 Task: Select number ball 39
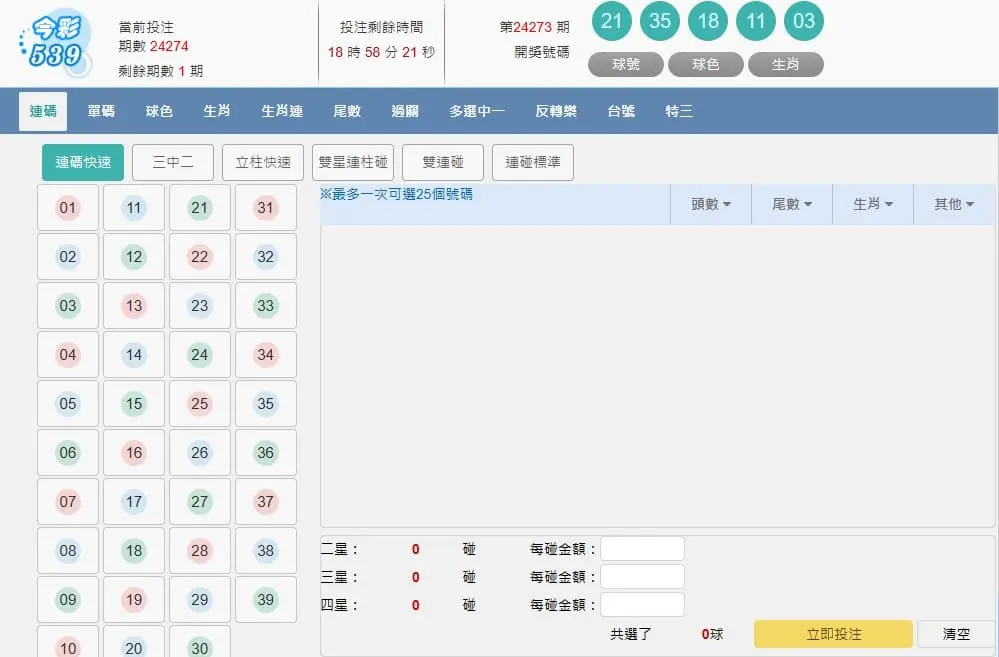tap(265, 600)
